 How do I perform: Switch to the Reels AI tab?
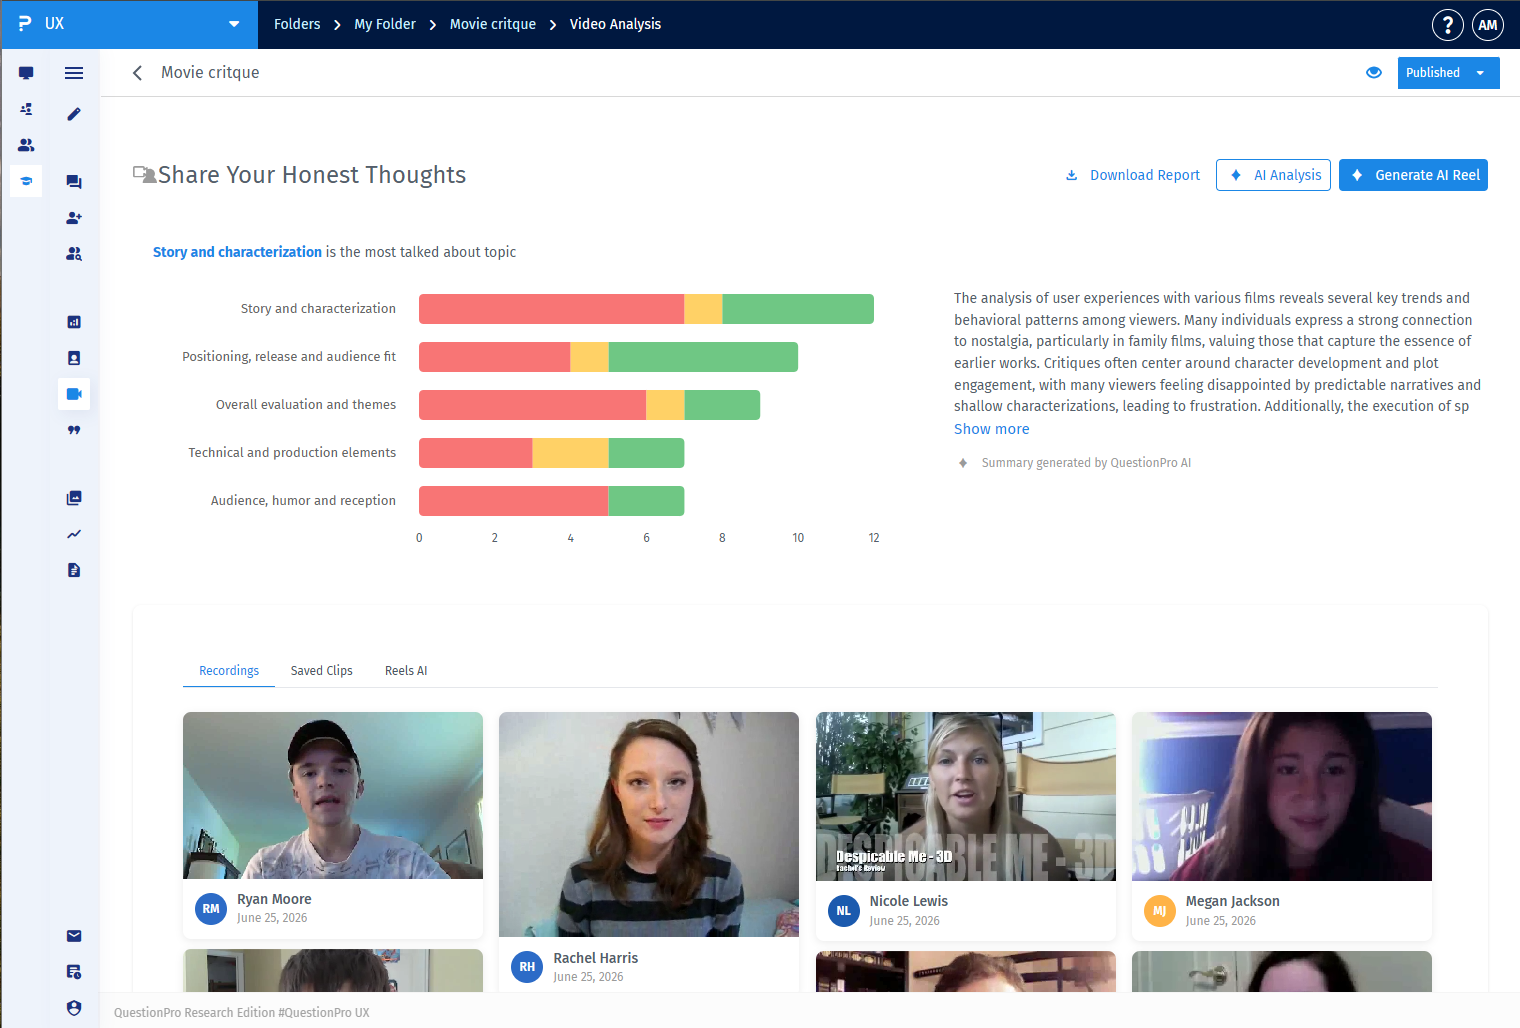pyautogui.click(x=406, y=671)
